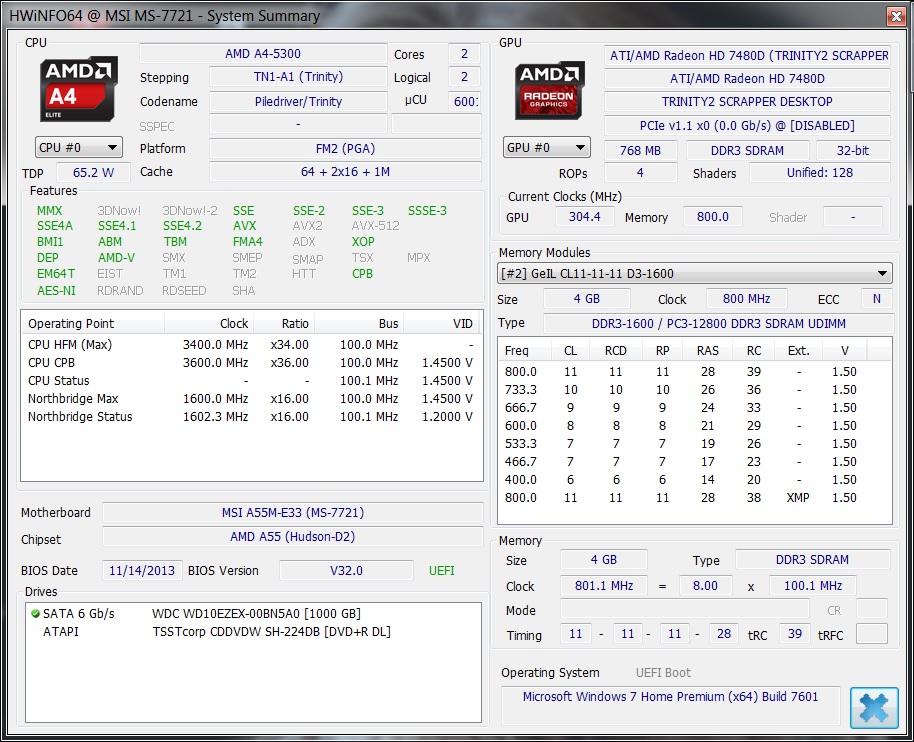The height and width of the screenshot is (742, 914).
Task: Select the CPU HFM (Max) operating point row
Action: [x=251, y=344]
